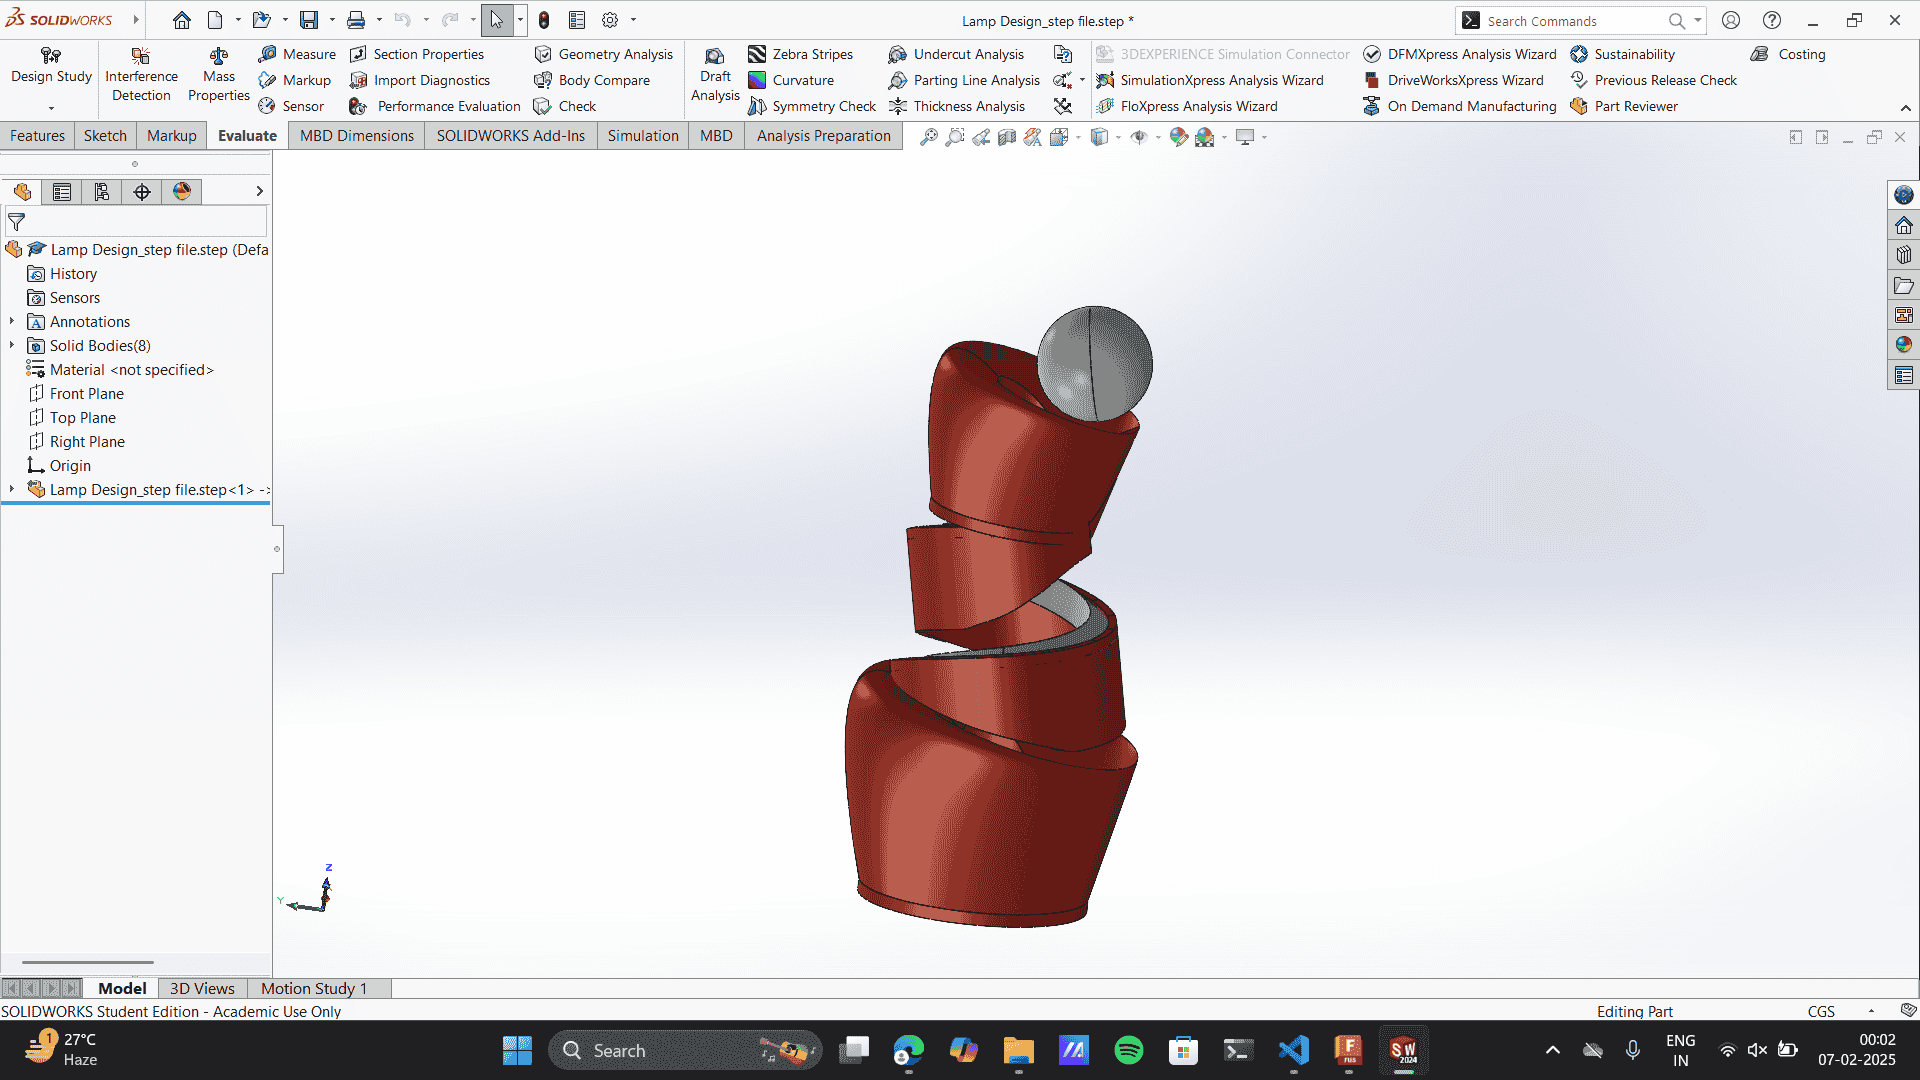
Task: Expand the Lamp Design_step file.step<1> feature
Action: (12, 489)
